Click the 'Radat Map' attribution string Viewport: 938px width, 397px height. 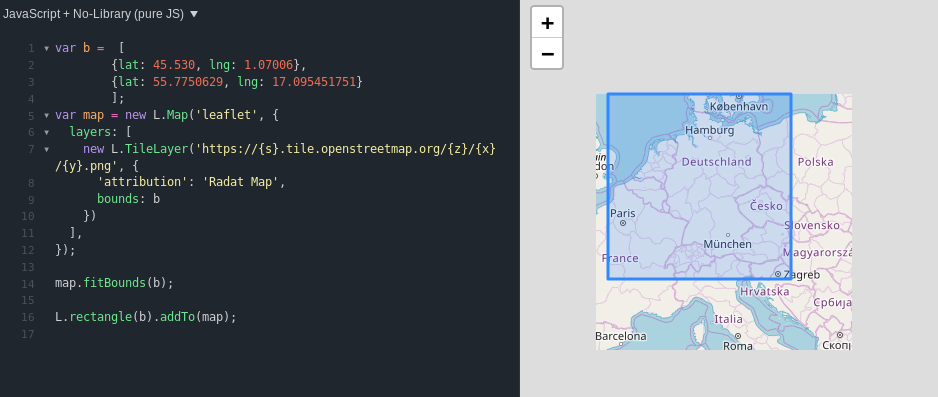click(240, 182)
